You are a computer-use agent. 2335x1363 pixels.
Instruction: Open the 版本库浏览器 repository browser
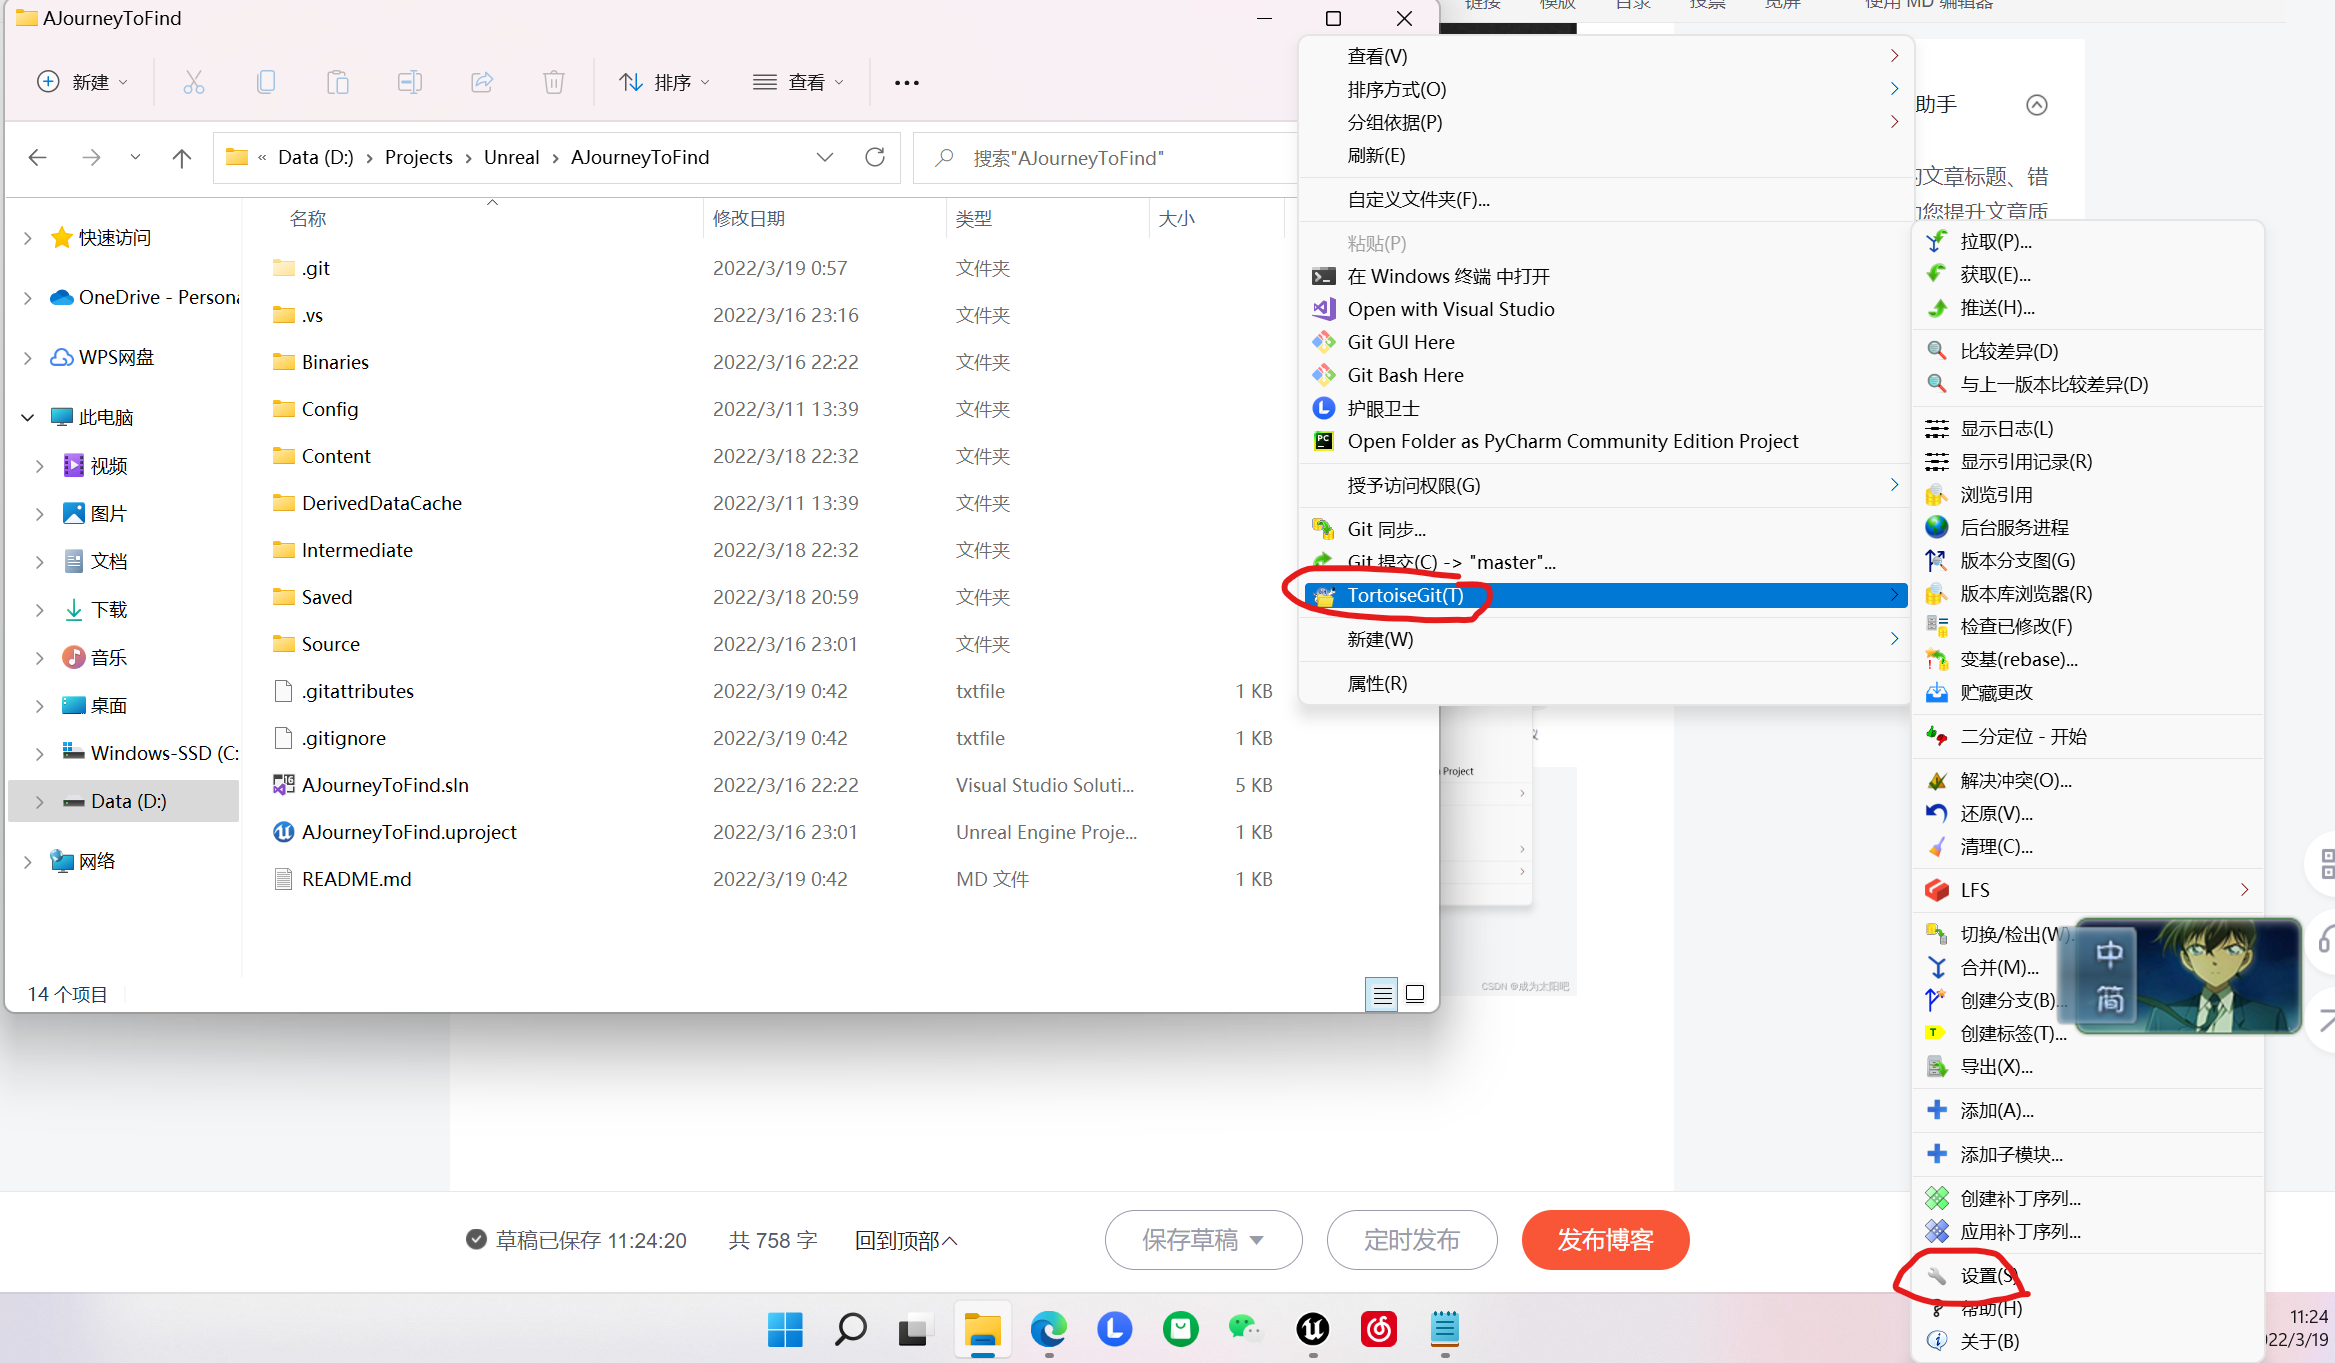click(2022, 593)
